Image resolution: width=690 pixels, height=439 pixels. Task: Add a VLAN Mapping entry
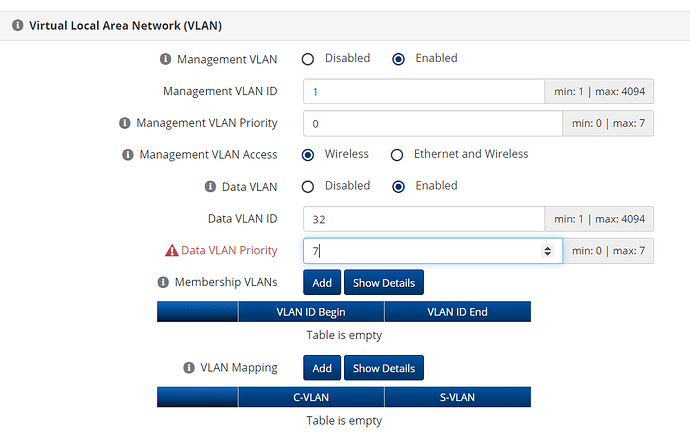[x=322, y=368]
